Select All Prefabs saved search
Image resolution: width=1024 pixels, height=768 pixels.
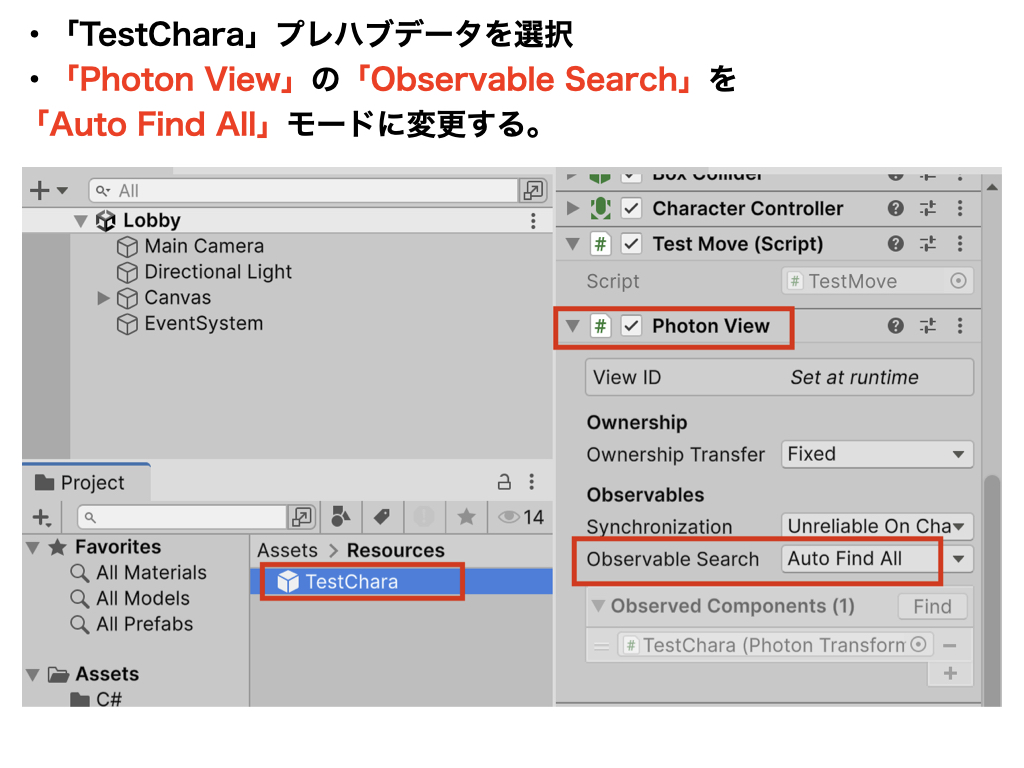click(x=144, y=624)
